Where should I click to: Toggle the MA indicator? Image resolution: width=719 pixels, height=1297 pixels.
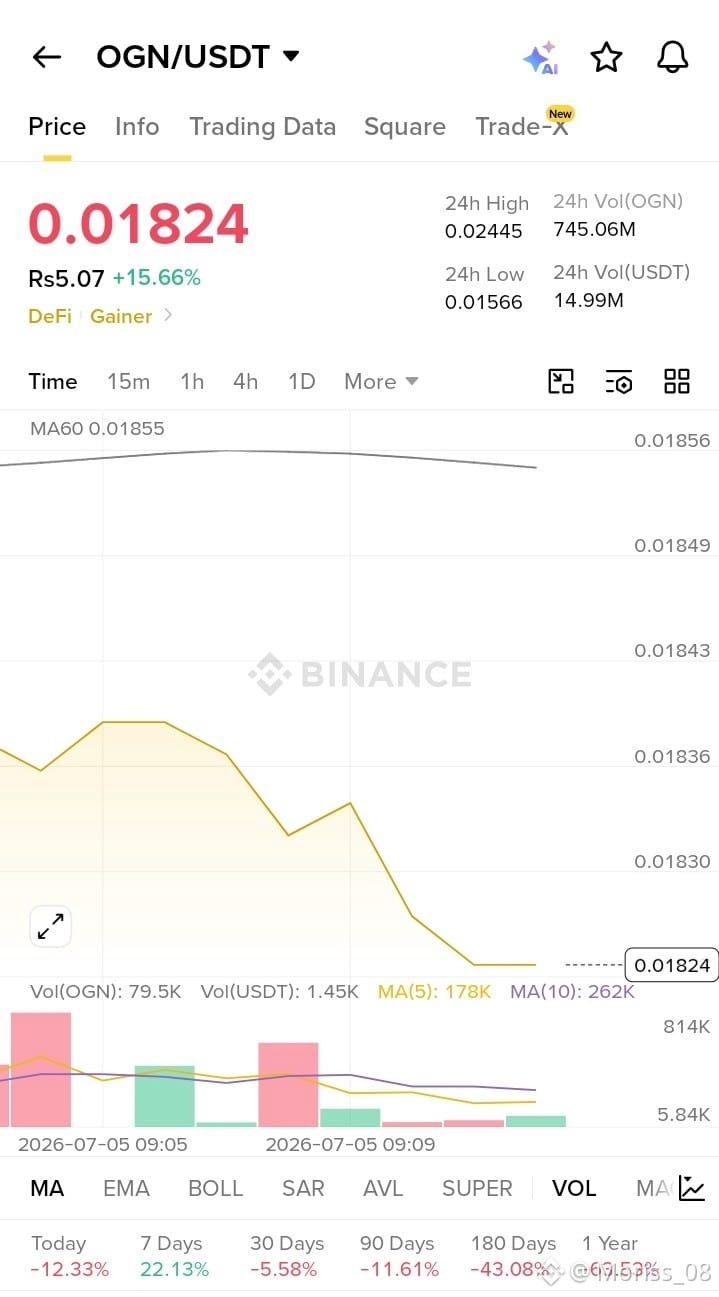tap(47, 1188)
